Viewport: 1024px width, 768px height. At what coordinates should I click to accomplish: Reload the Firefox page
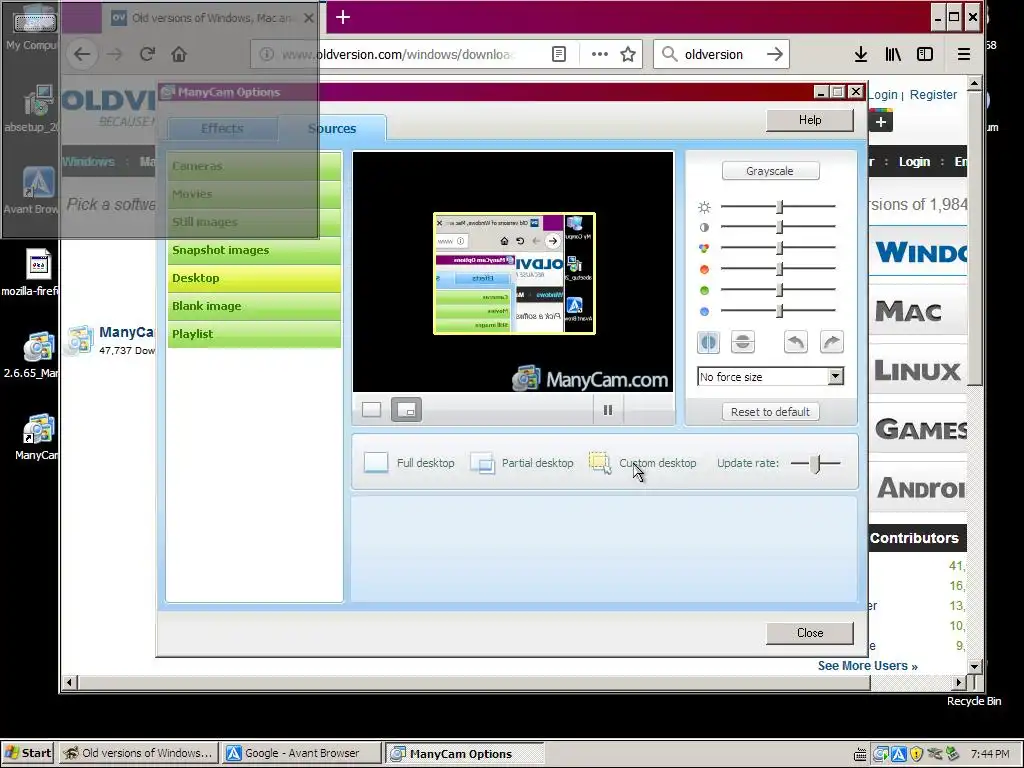click(x=147, y=54)
